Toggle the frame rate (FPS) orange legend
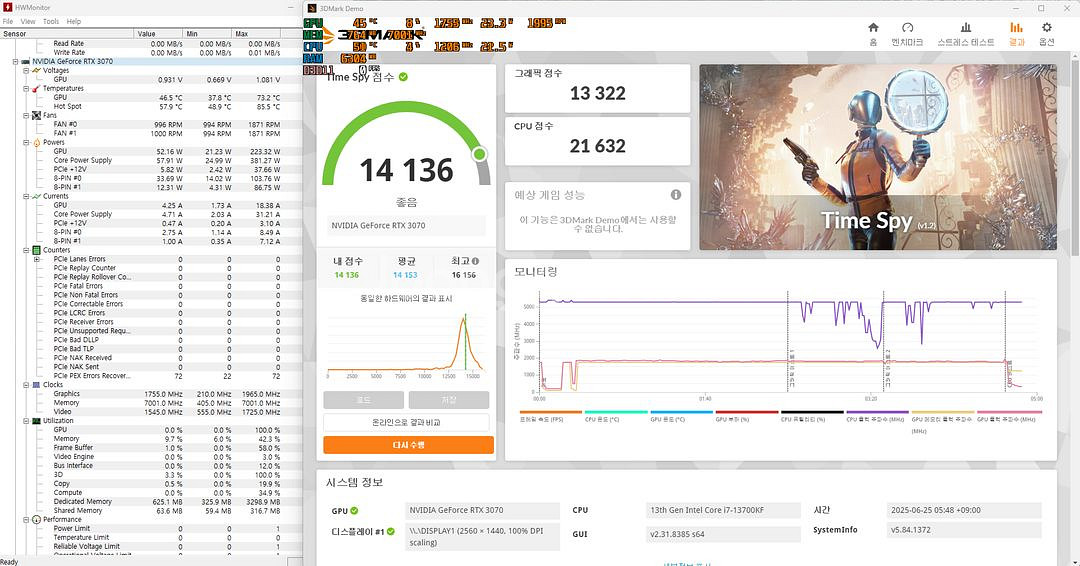This screenshot has height=566, width=1080. pyautogui.click(x=550, y=416)
